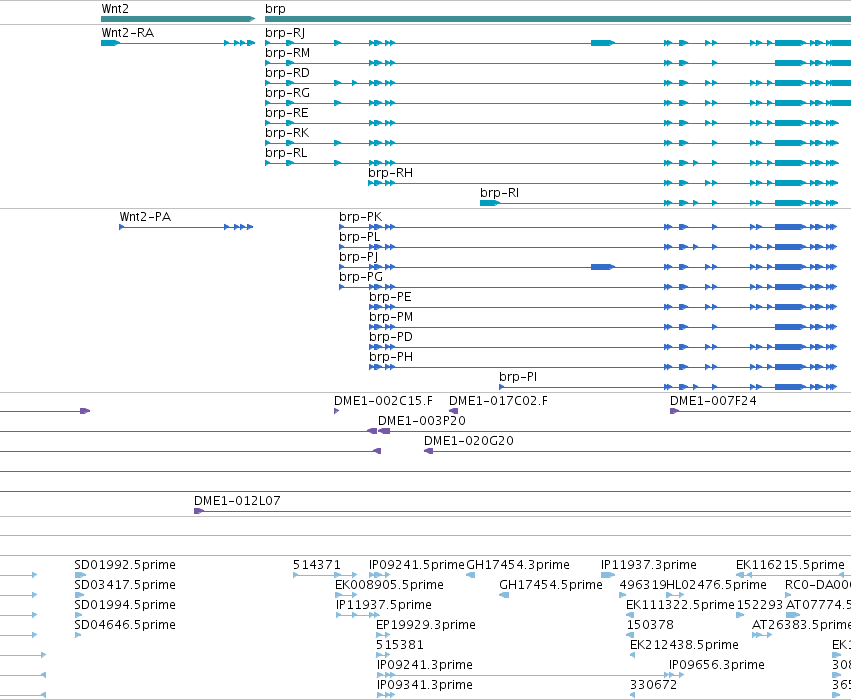
Task: Select the brp-RE transcript label
Action: click(x=287, y=113)
